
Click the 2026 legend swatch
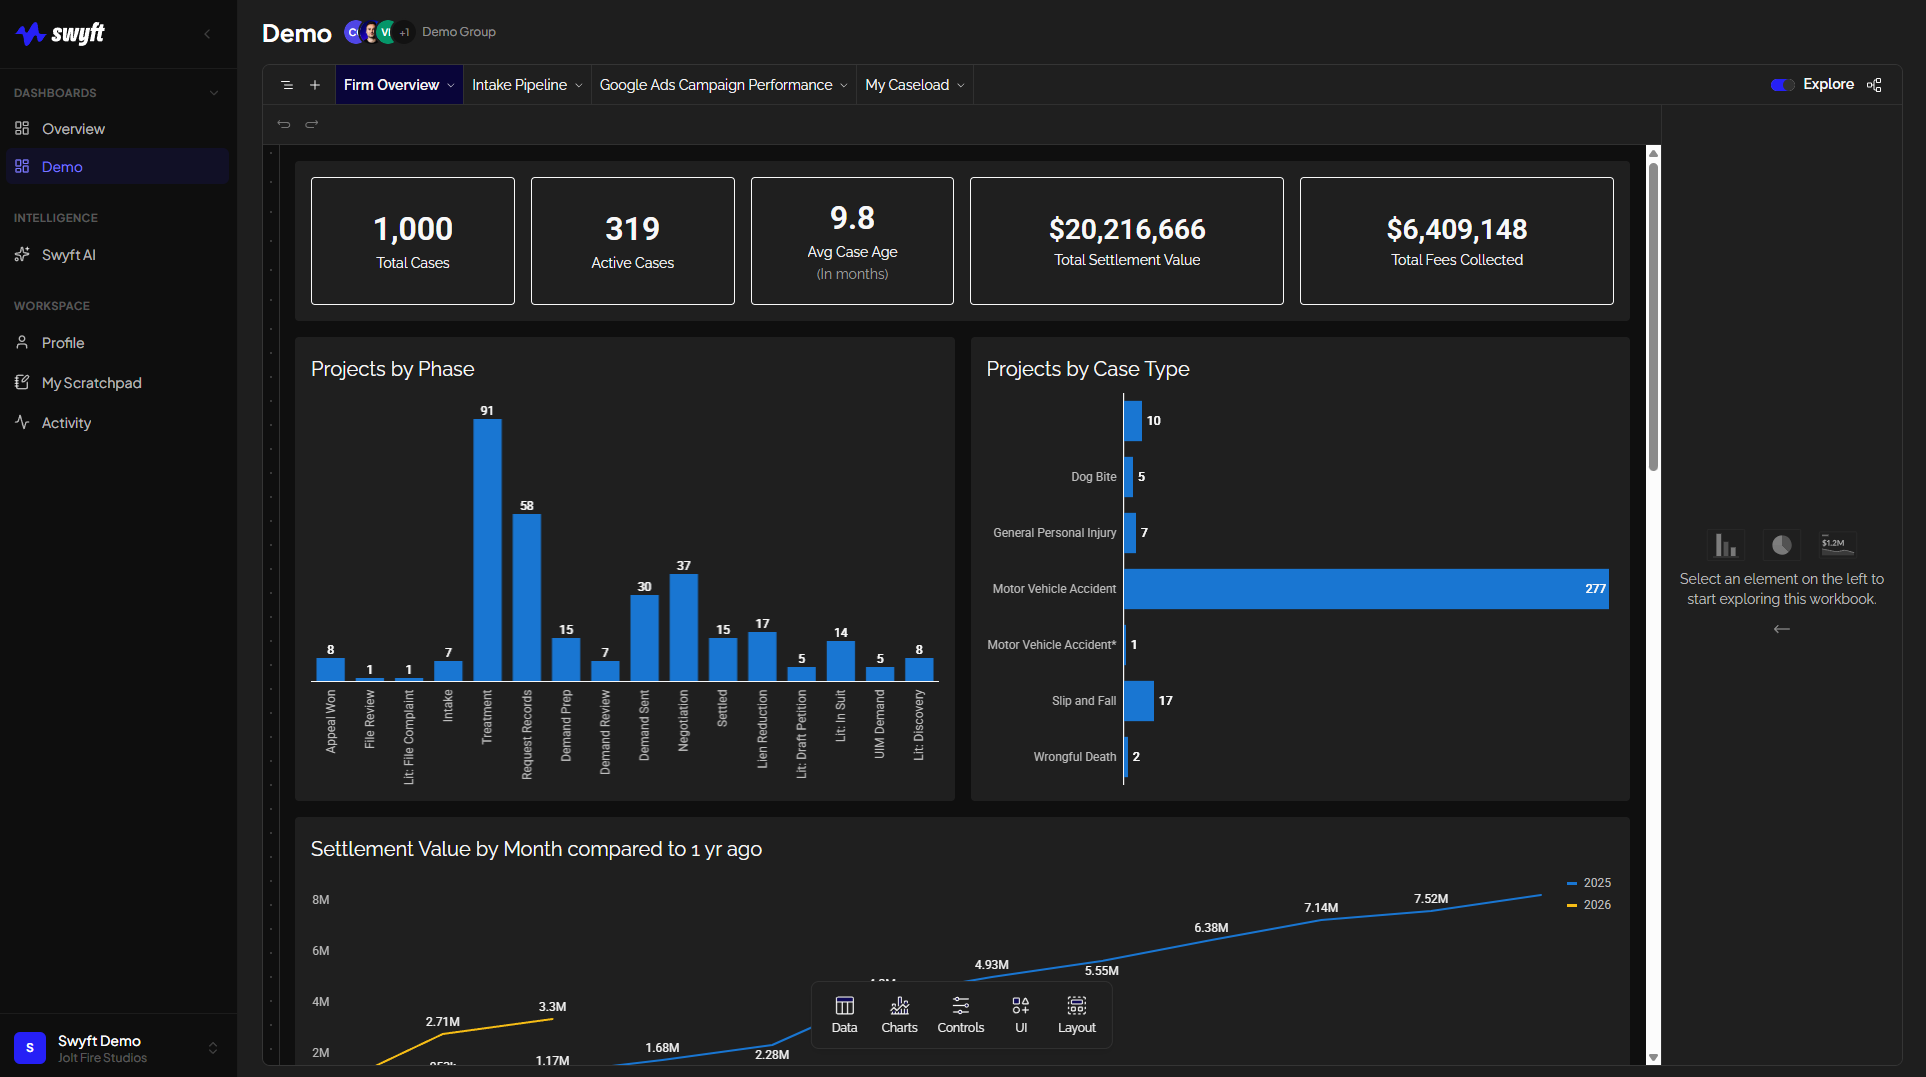click(x=1572, y=905)
